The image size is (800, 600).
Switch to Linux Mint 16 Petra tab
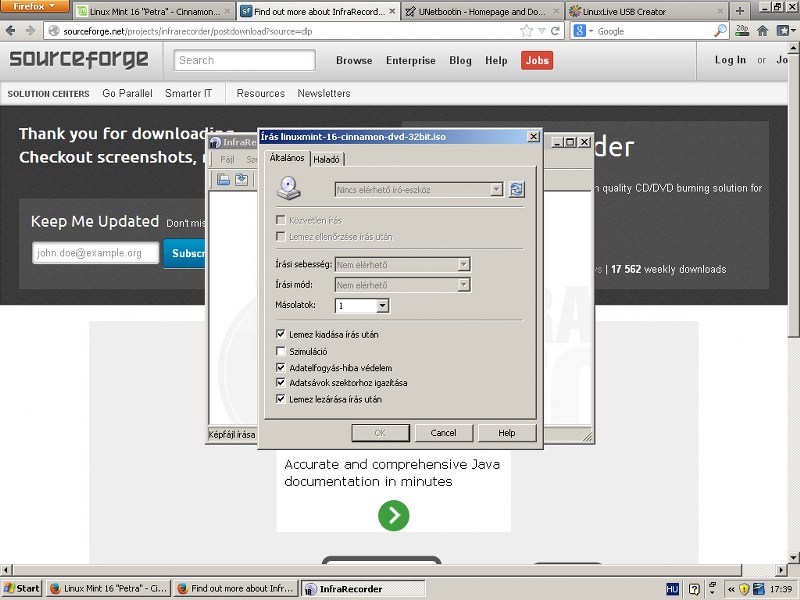[154, 11]
